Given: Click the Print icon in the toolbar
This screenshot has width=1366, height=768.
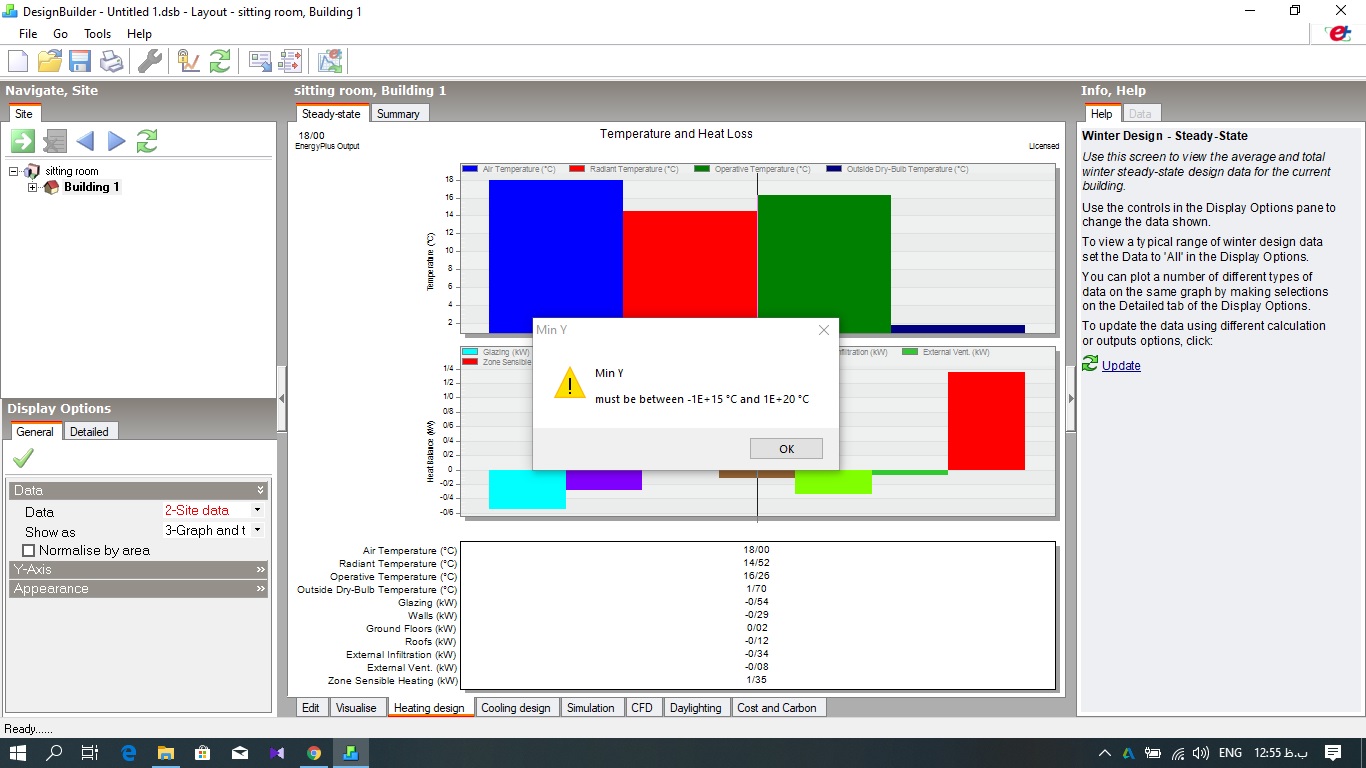Looking at the screenshot, I should [x=111, y=61].
